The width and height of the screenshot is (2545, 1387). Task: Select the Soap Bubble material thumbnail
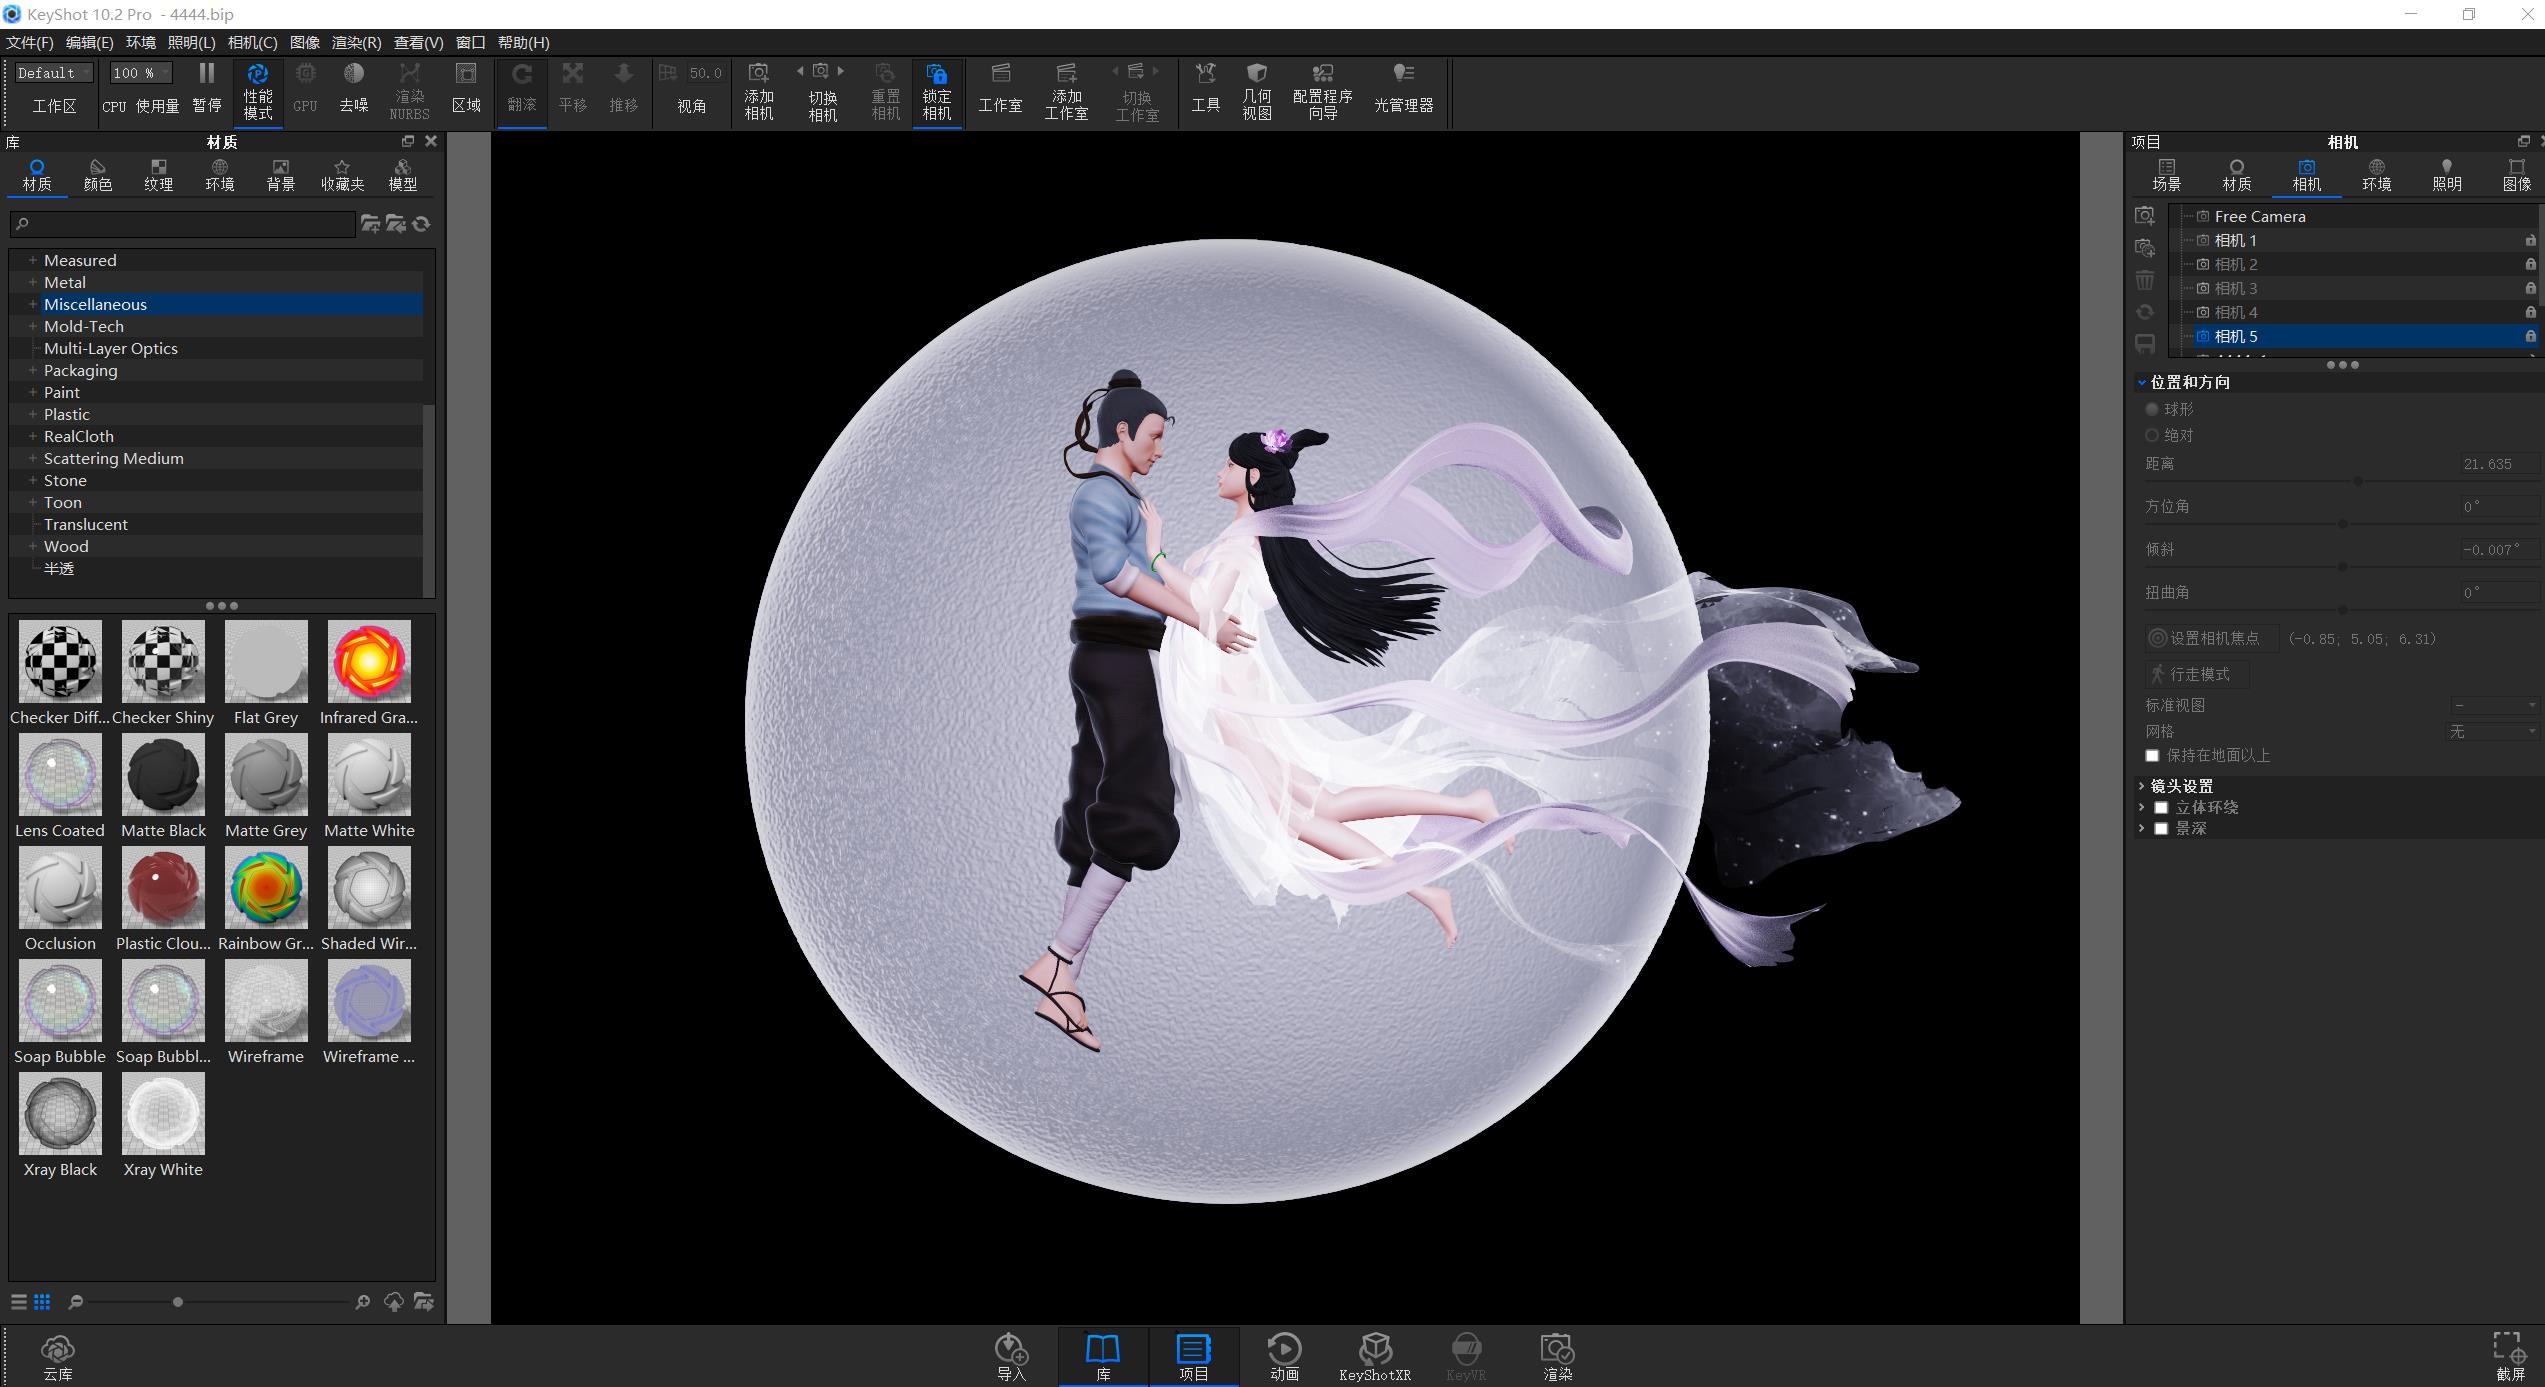pos(60,1001)
